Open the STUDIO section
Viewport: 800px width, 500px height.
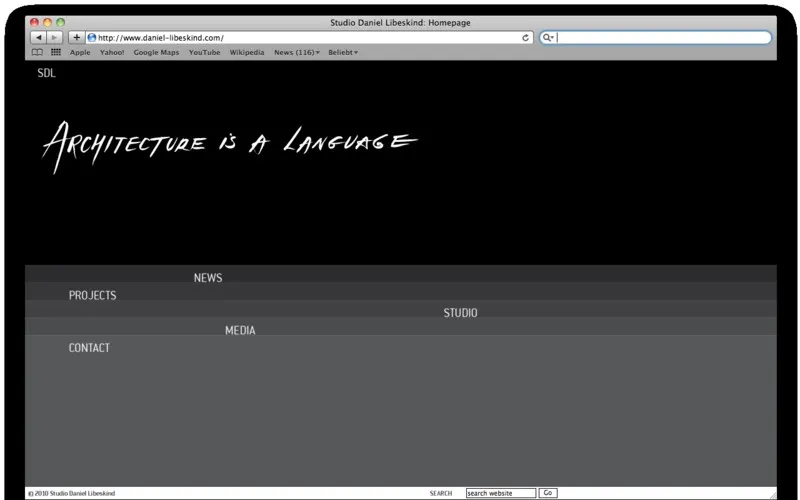pos(460,313)
